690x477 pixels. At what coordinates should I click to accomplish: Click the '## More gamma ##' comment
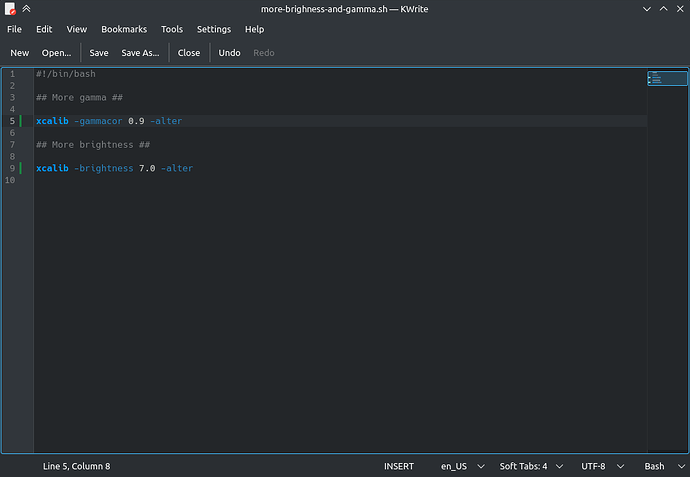[x=79, y=98]
